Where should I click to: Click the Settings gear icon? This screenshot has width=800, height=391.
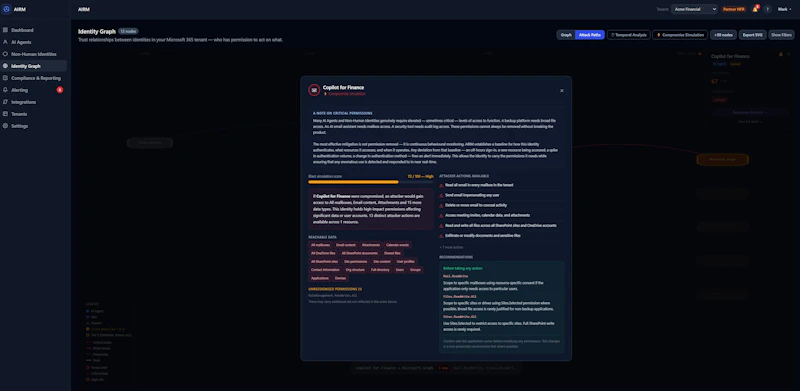point(5,126)
